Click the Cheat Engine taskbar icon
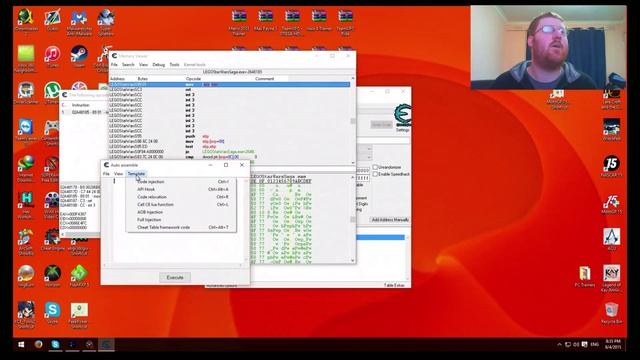This screenshot has width=640, height=360. point(106,344)
